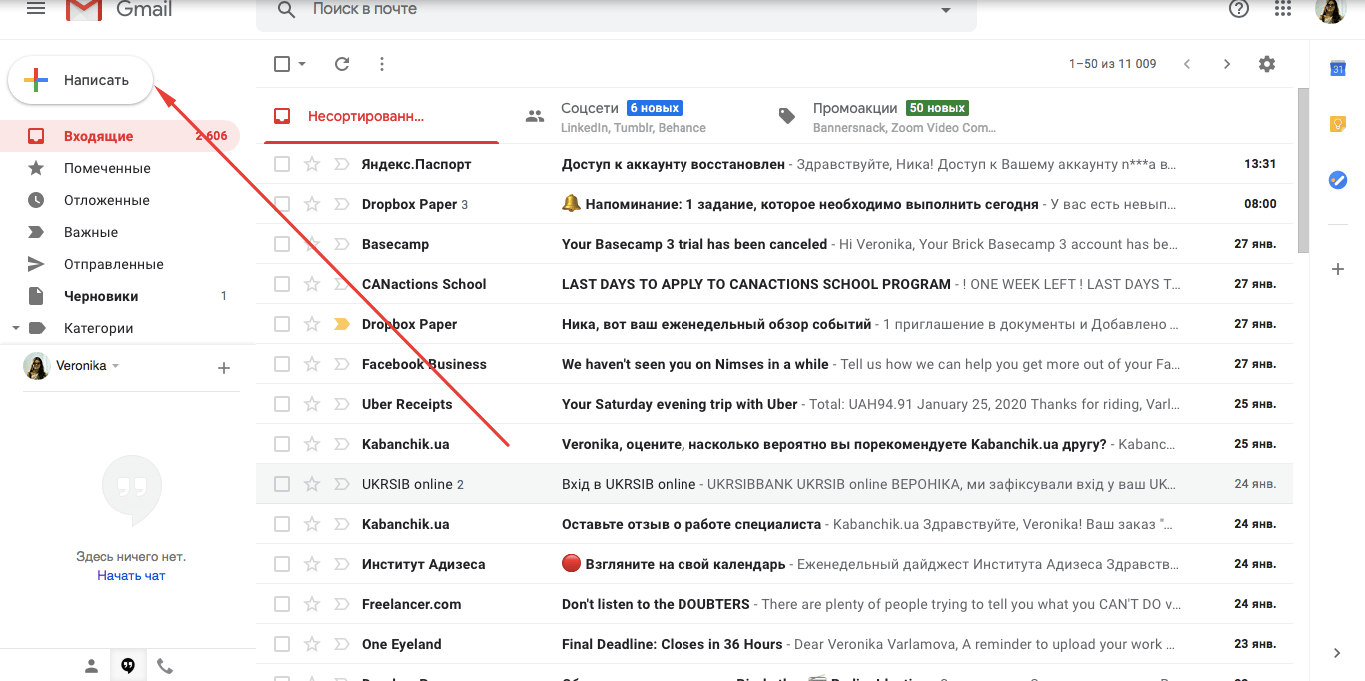1365x681 pixels.
Task: Open the Входящие folder
Action: [x=120, y=136]
